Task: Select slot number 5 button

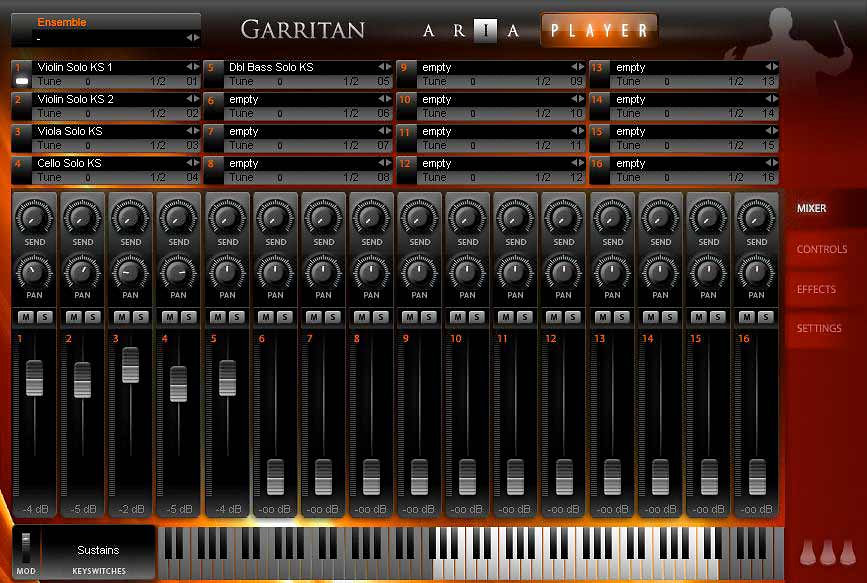Action: (x=213, y=75)
